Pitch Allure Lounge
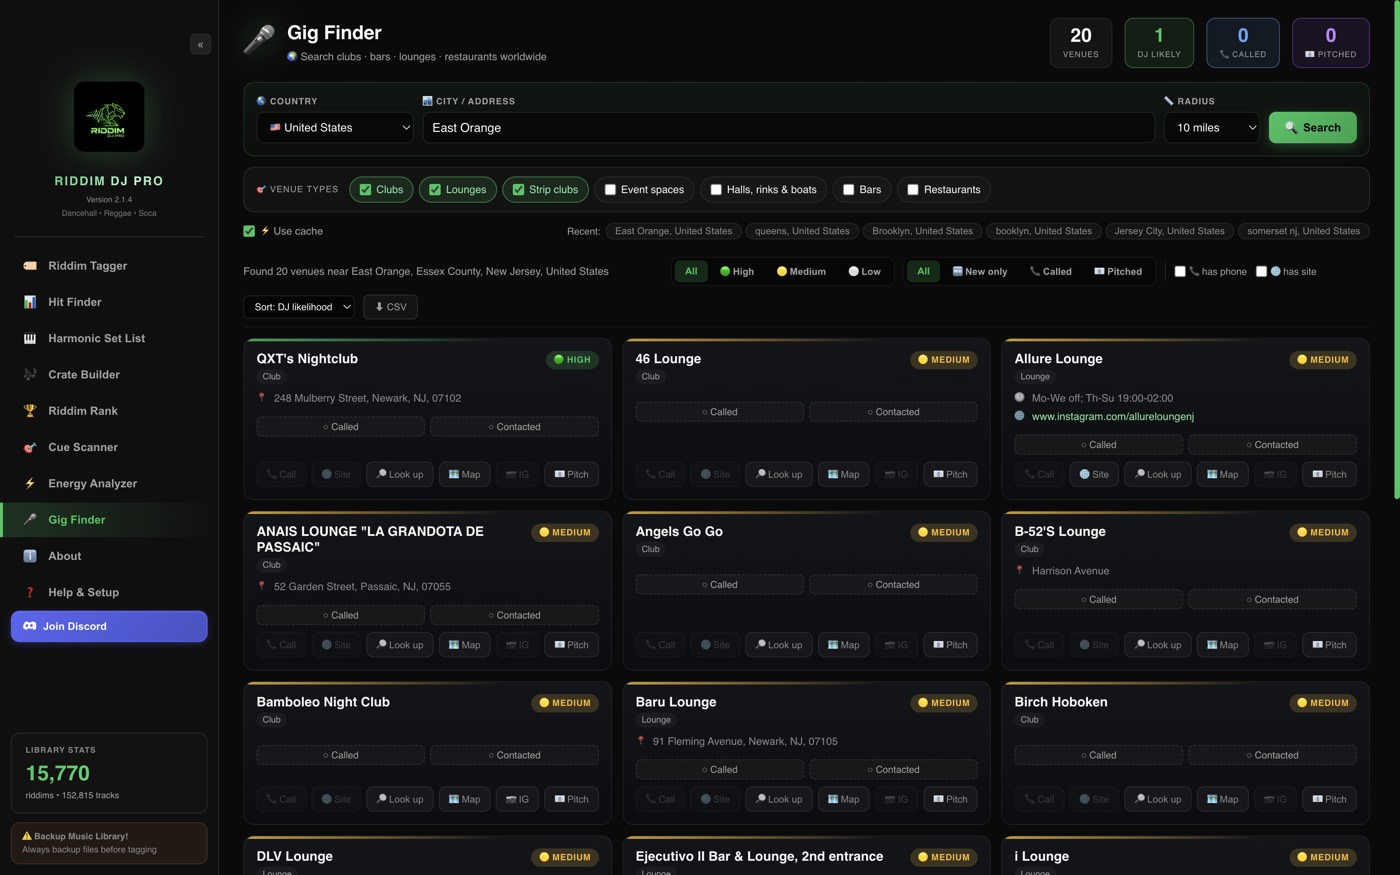 (1329, 474)
